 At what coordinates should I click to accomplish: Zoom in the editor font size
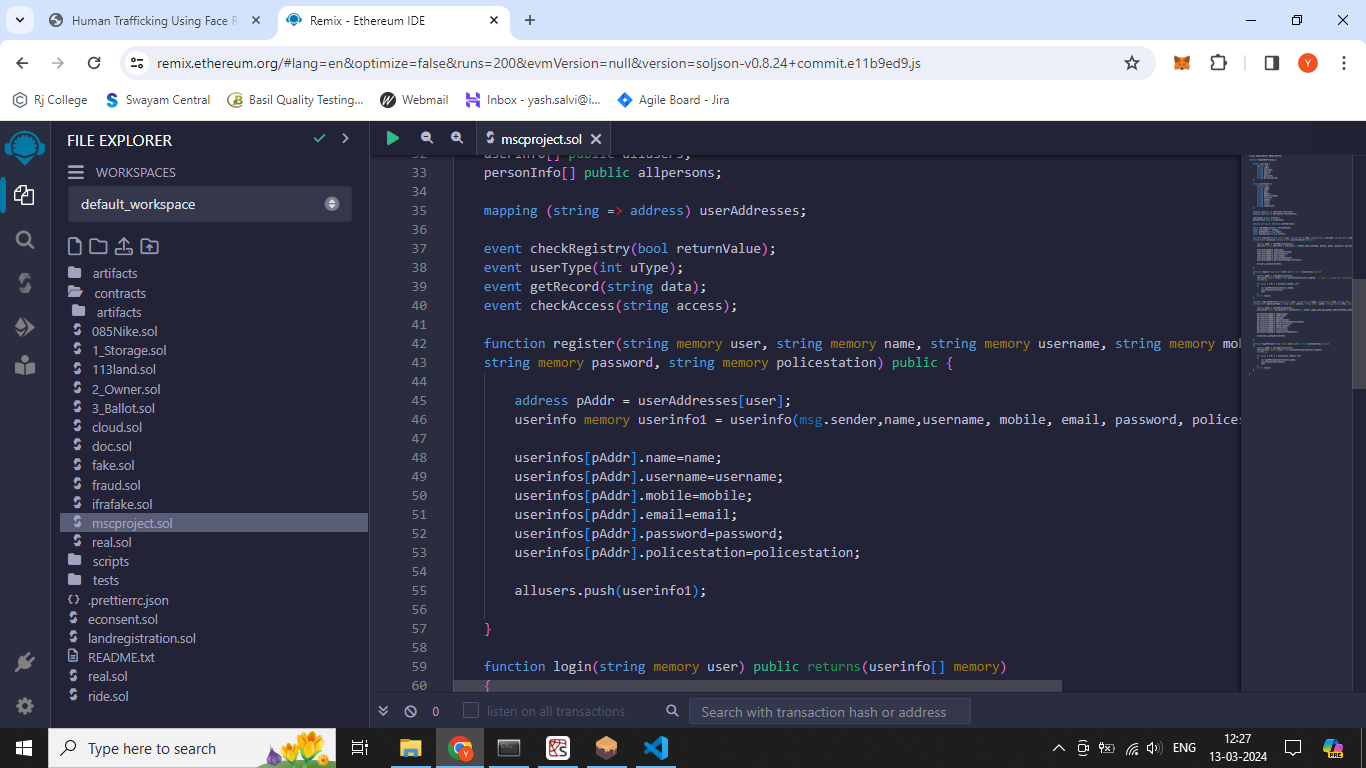tap(457, 139)
